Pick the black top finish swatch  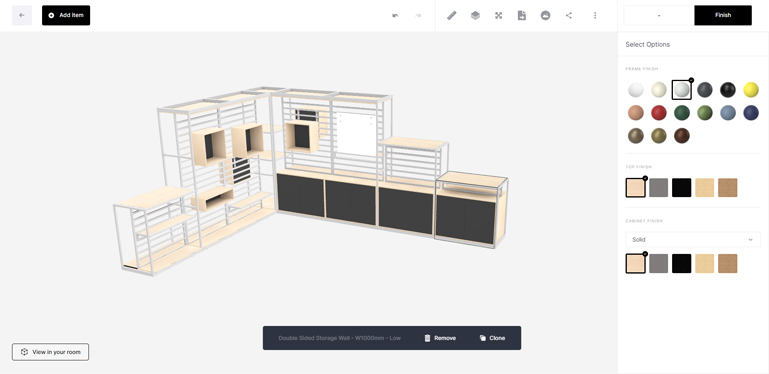tap(682, 188)
